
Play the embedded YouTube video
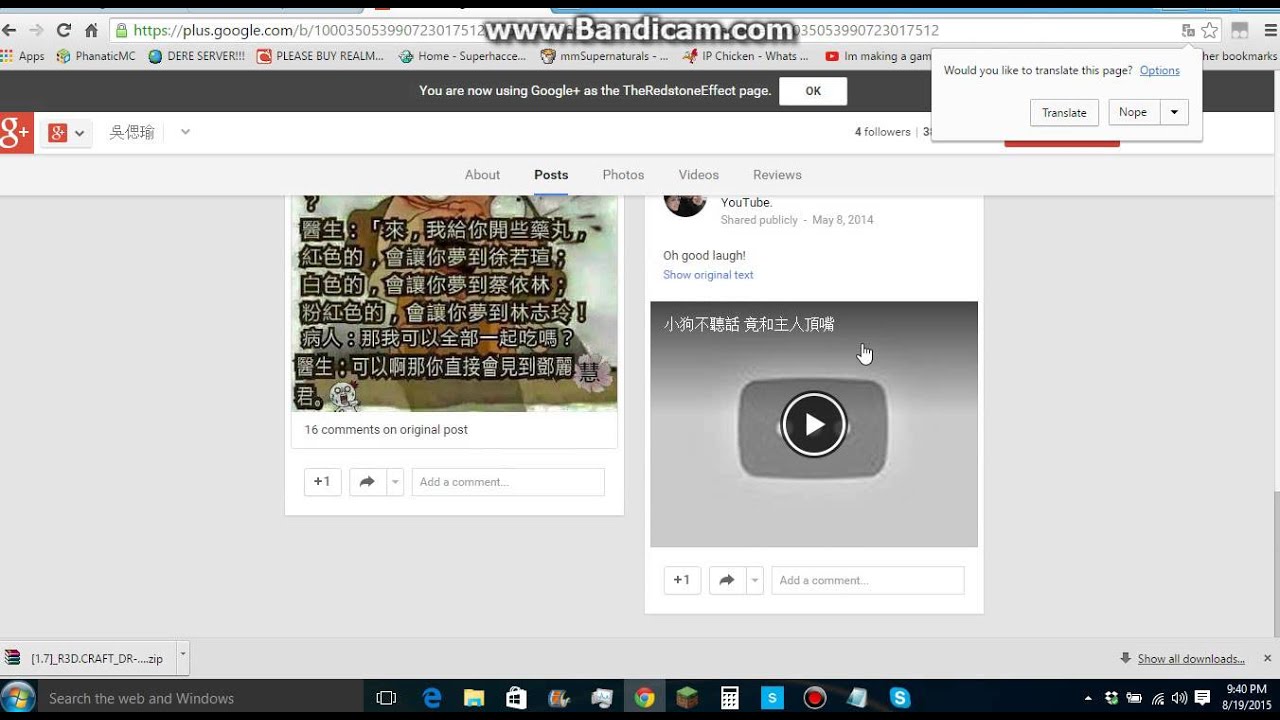[x=814, y=424]
